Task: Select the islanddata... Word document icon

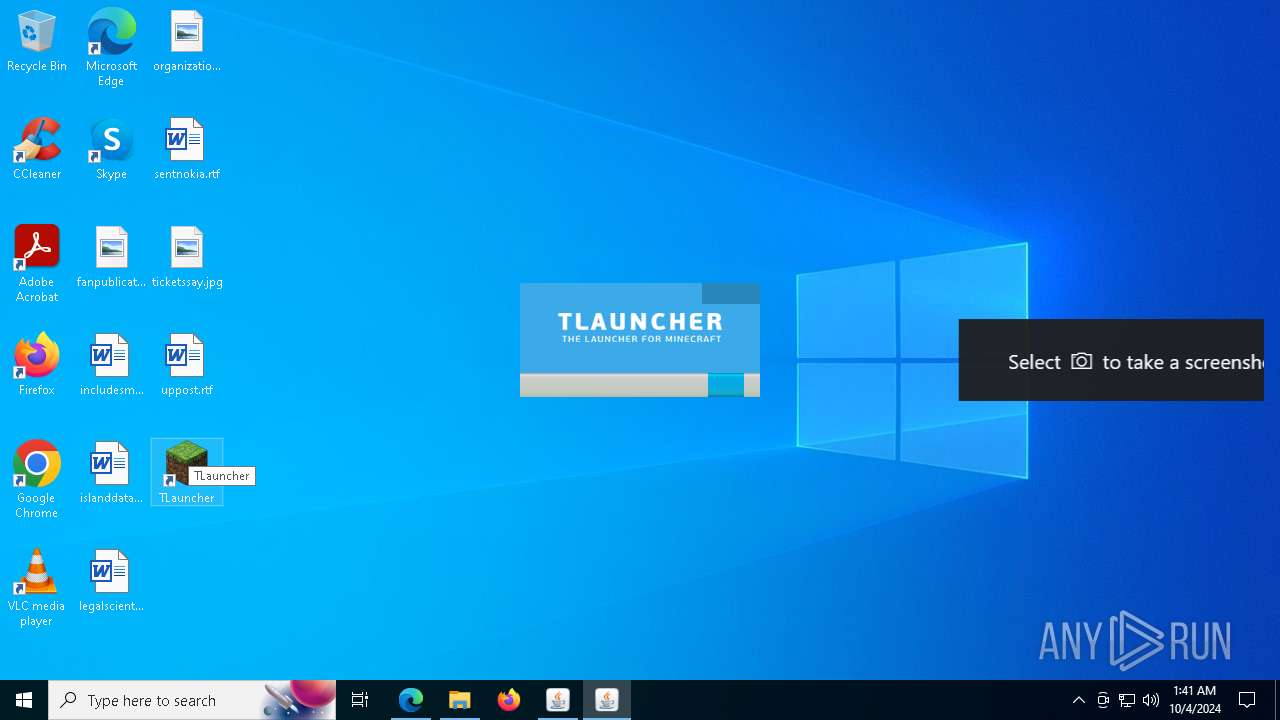Action: point(111,474)
